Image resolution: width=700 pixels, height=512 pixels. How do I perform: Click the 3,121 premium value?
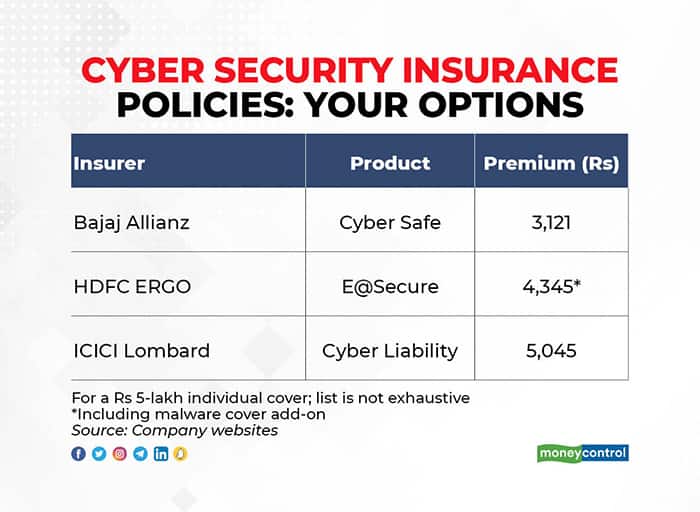pyautogui.click(x=551, y=223)
